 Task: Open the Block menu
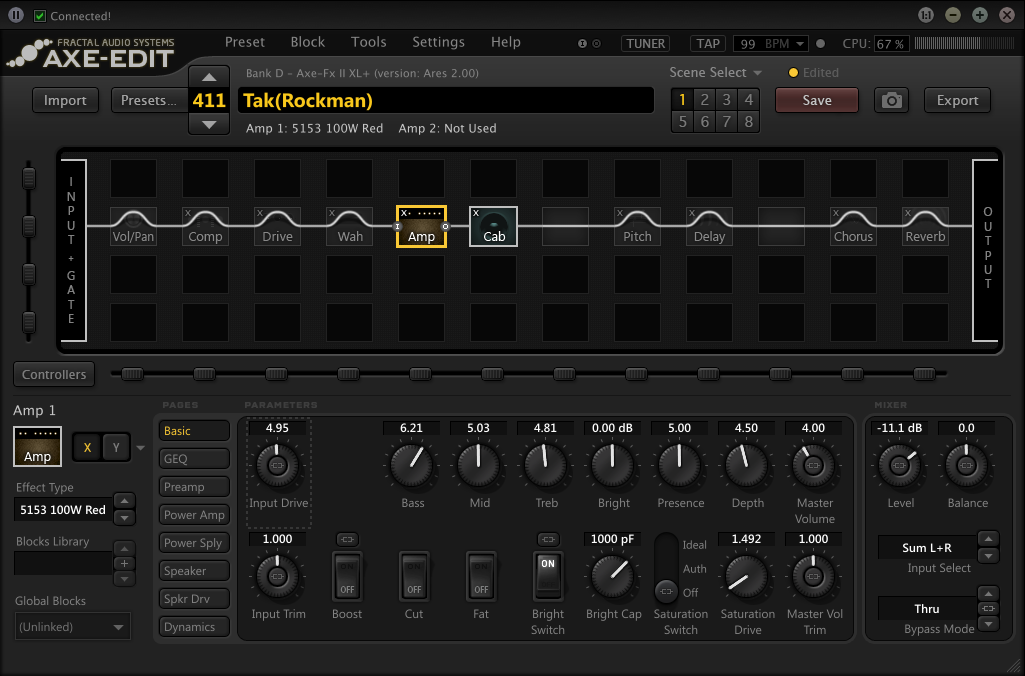pyautogui.click(x=308, y=42)
